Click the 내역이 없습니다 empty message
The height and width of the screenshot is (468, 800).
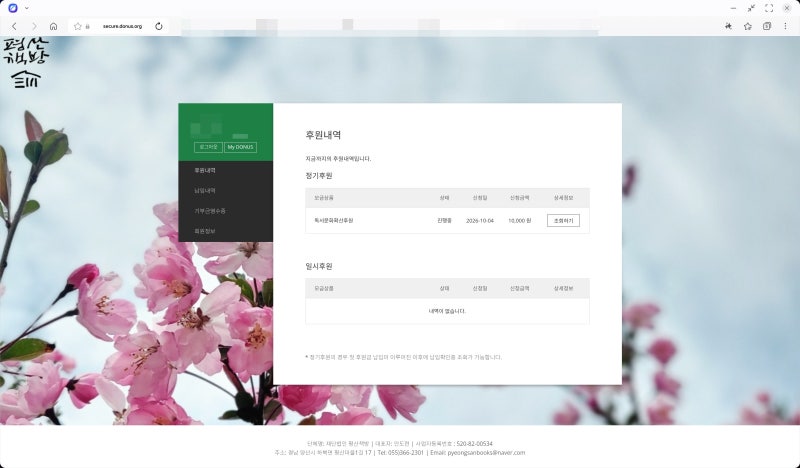pyautogui.click(x=447, y=311)
